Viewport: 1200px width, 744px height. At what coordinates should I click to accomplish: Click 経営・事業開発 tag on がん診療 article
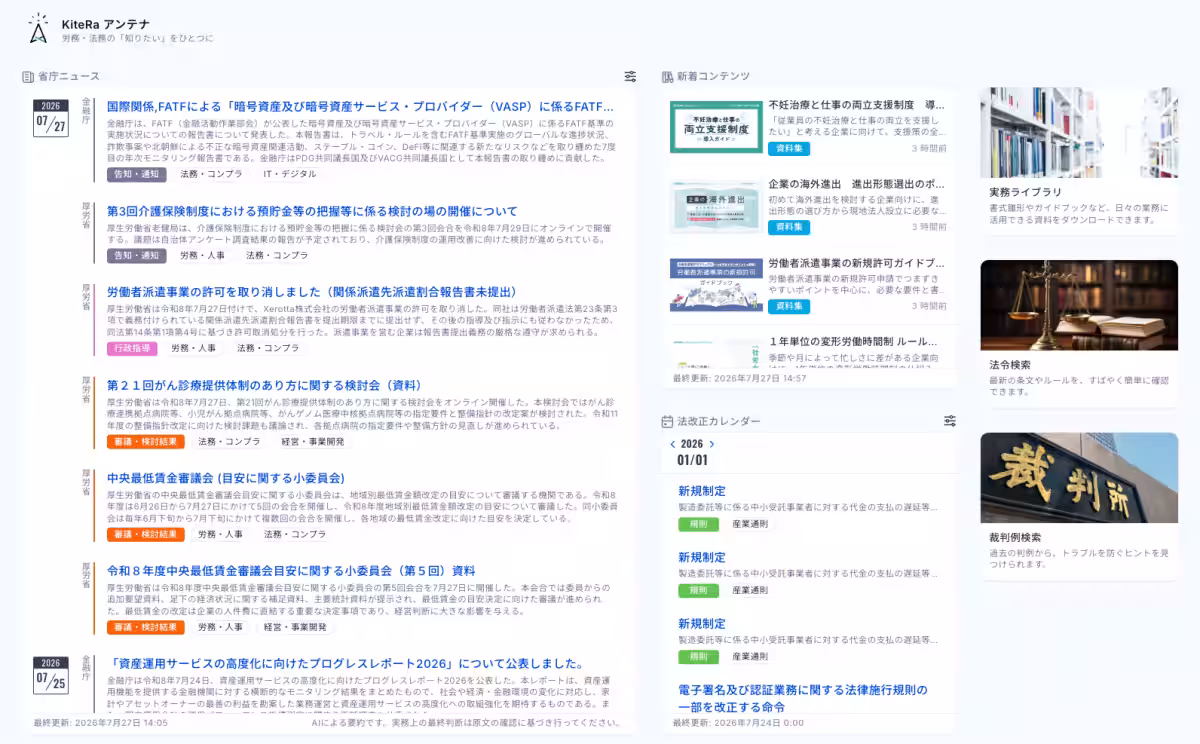click(x=313, y=441)
